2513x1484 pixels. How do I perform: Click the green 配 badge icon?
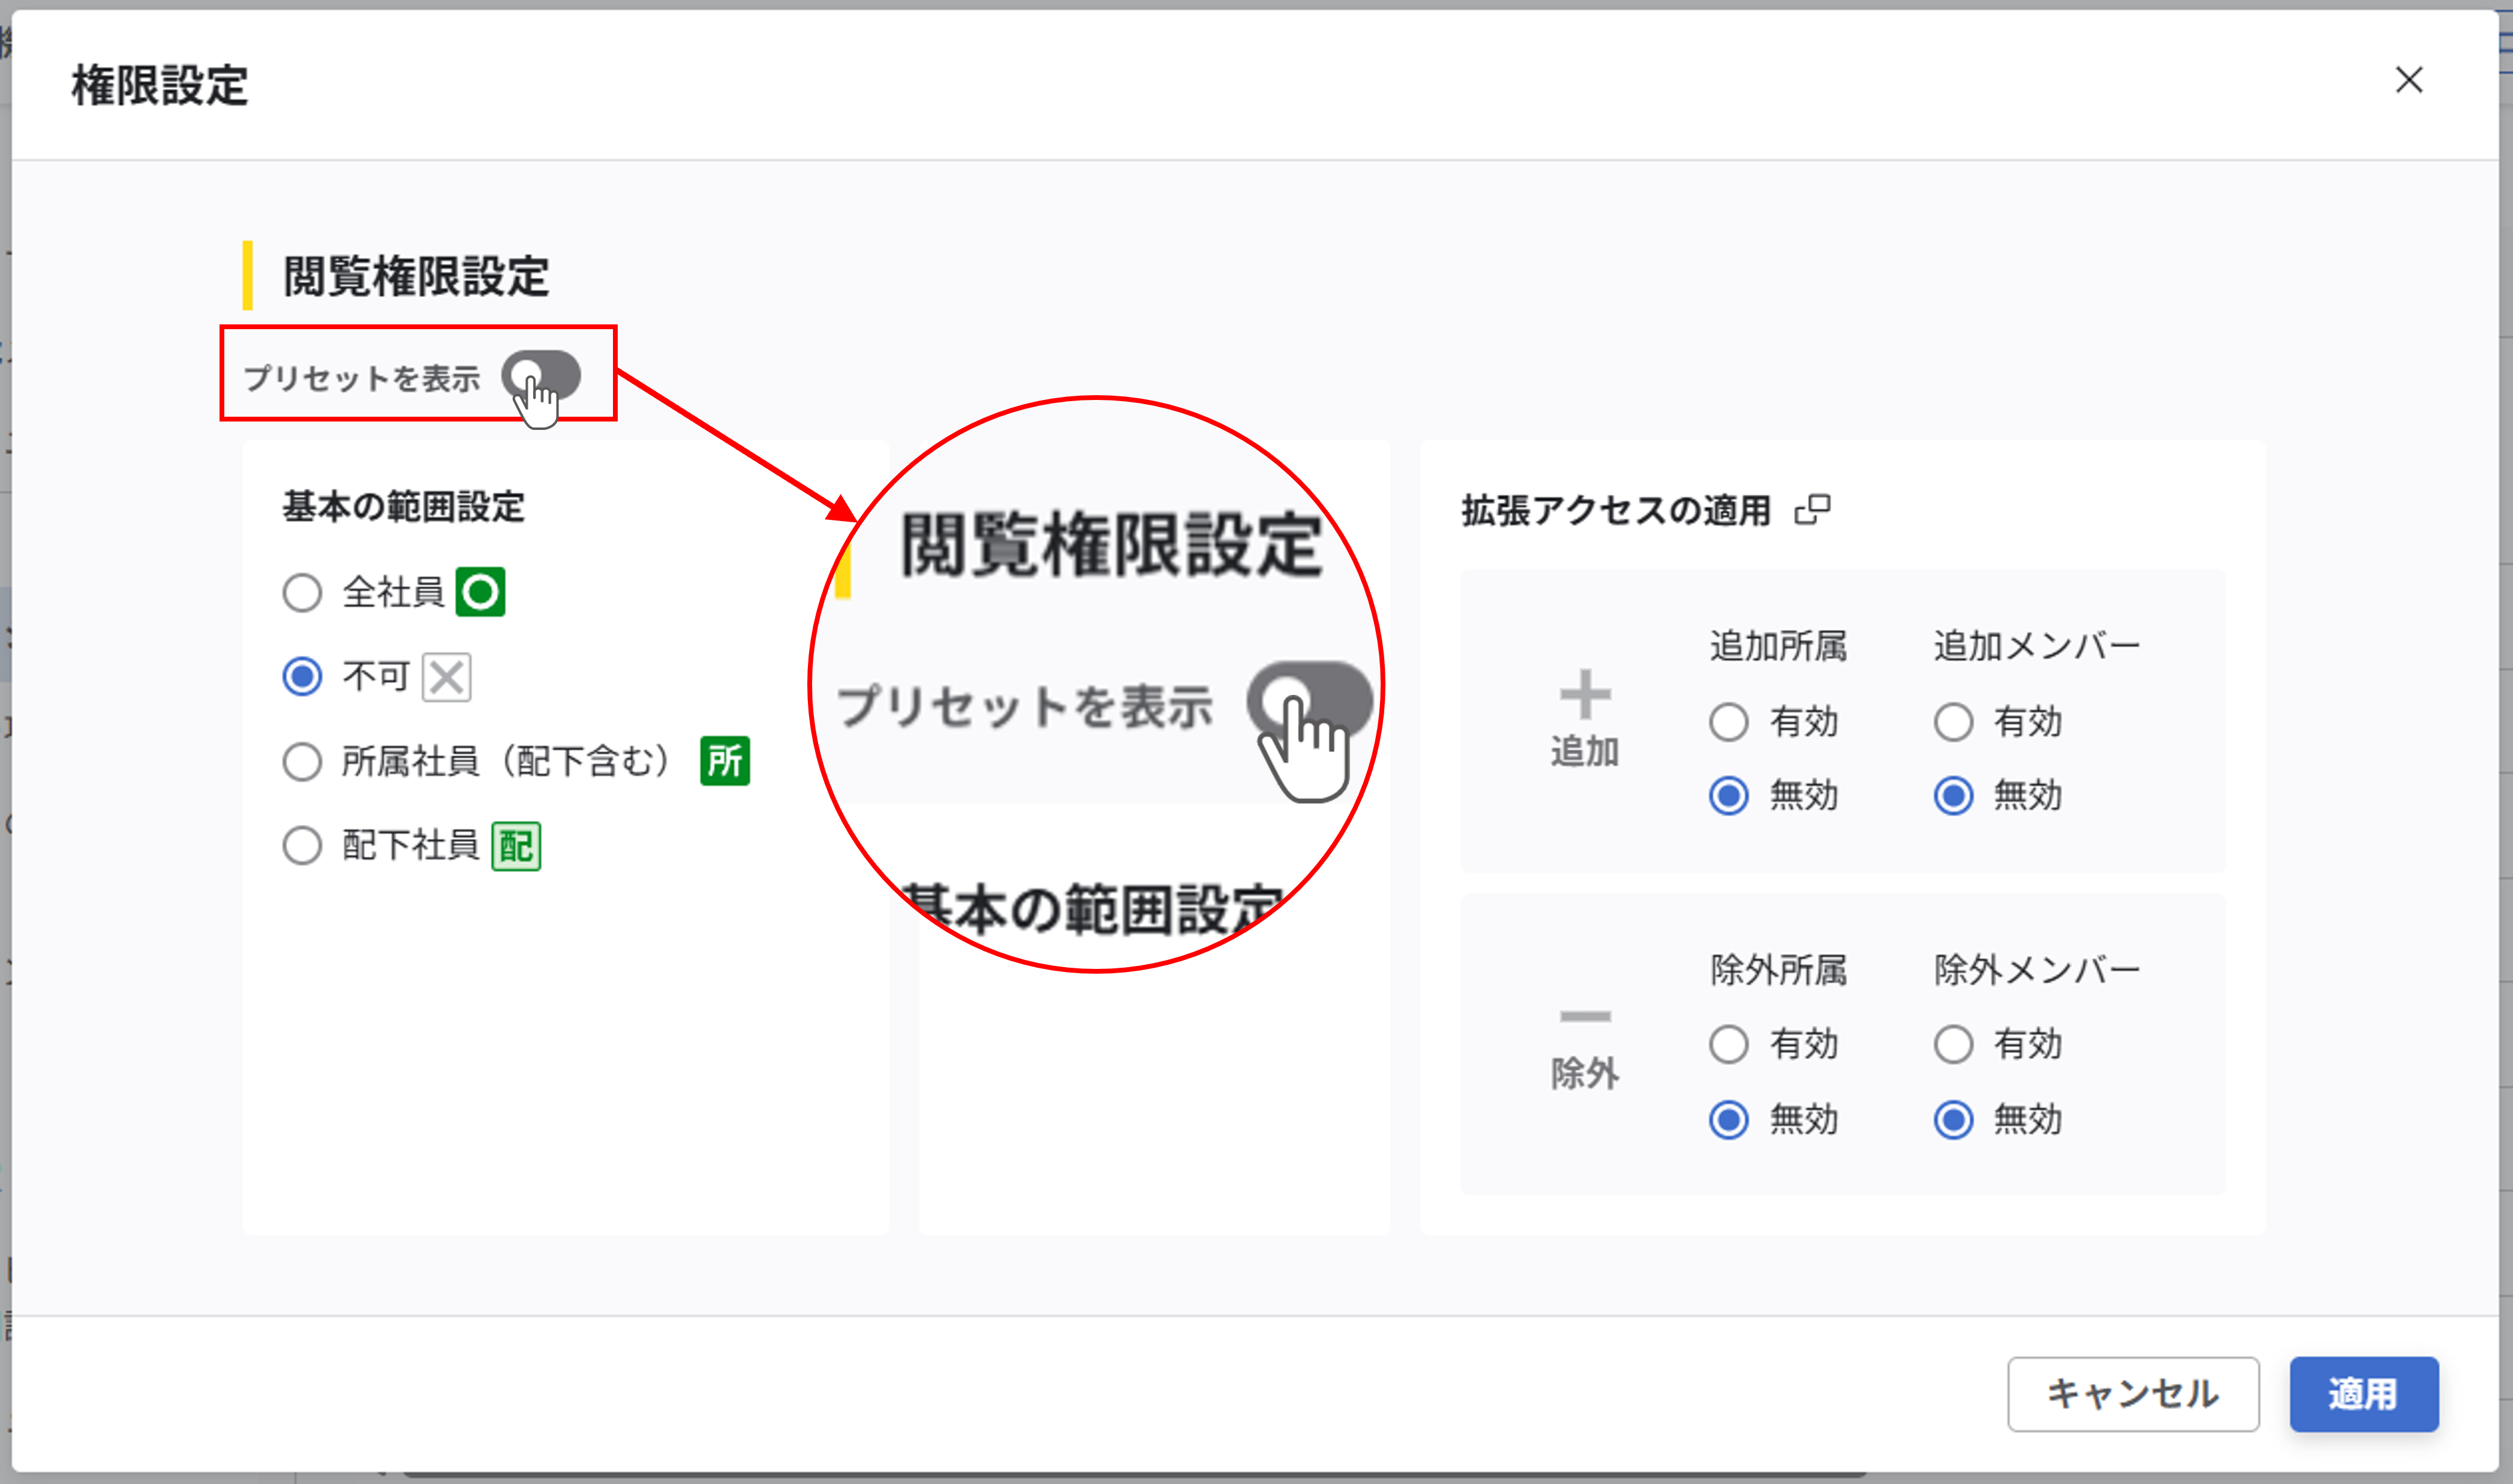[x=516, y=847]
